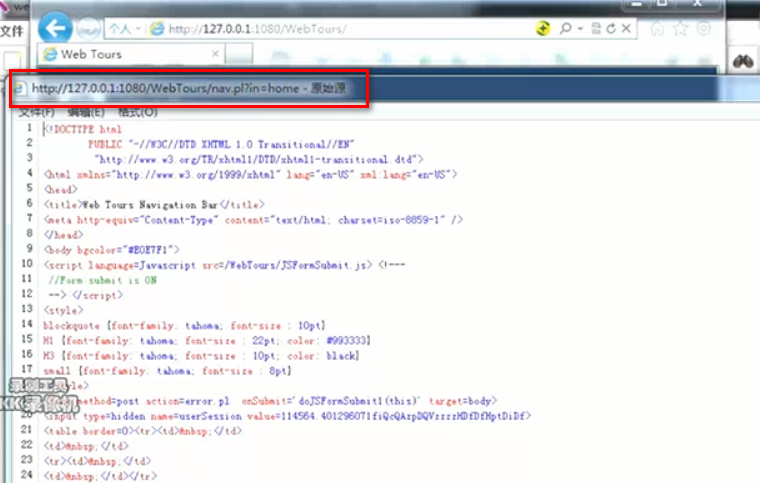Click the binoculars find icon

click(743, 61)
